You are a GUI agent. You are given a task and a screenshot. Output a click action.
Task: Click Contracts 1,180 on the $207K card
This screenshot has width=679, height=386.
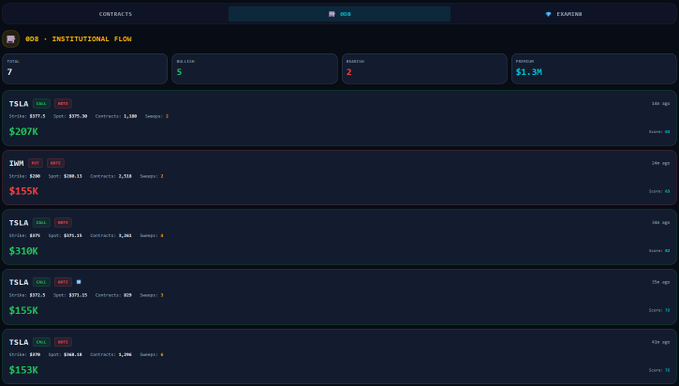click(130, 116)
